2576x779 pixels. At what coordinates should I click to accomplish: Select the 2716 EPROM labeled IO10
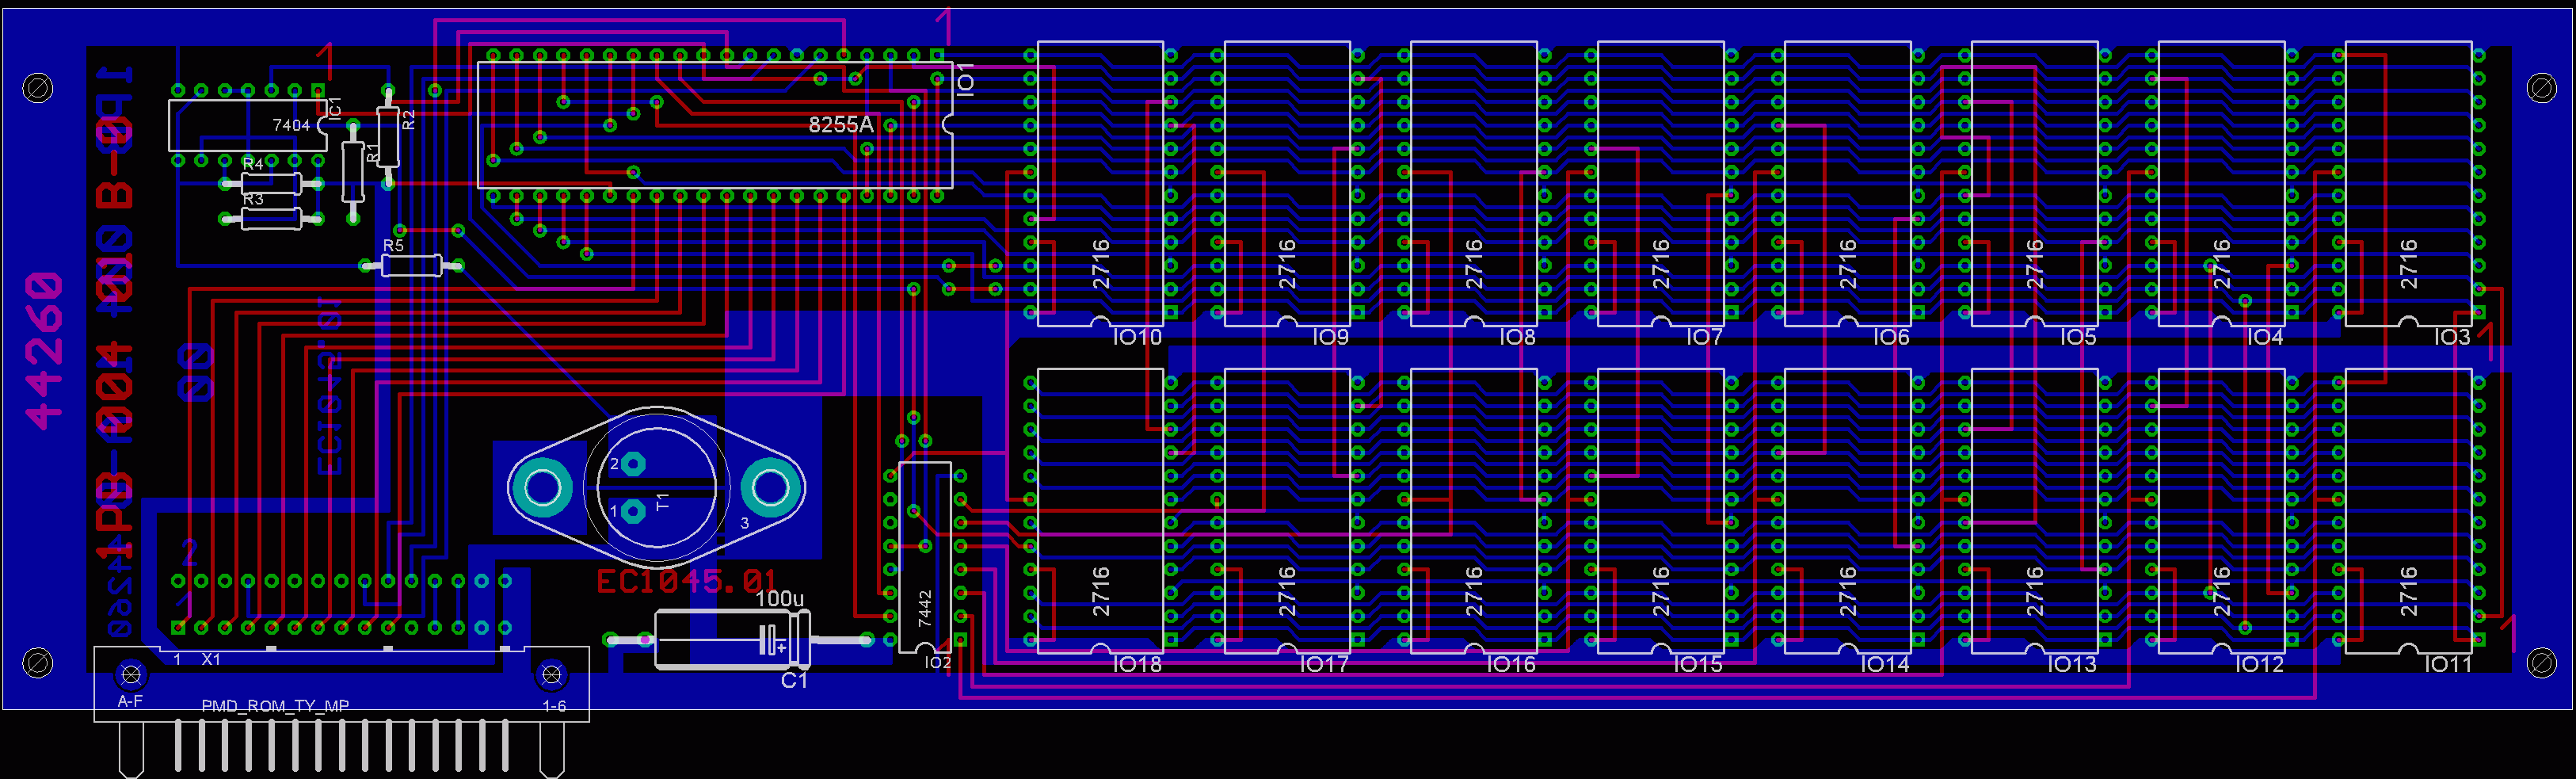[1100, 183]
